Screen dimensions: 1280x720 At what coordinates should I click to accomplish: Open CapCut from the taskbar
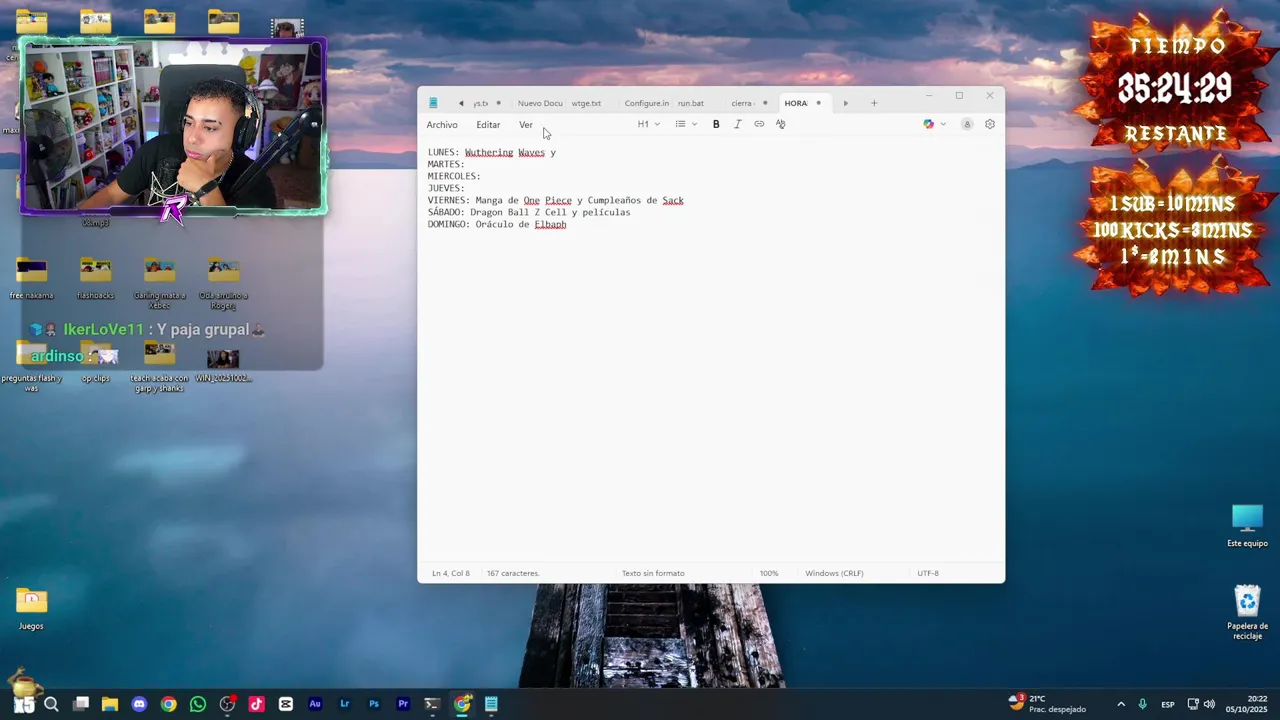[286, 704]
